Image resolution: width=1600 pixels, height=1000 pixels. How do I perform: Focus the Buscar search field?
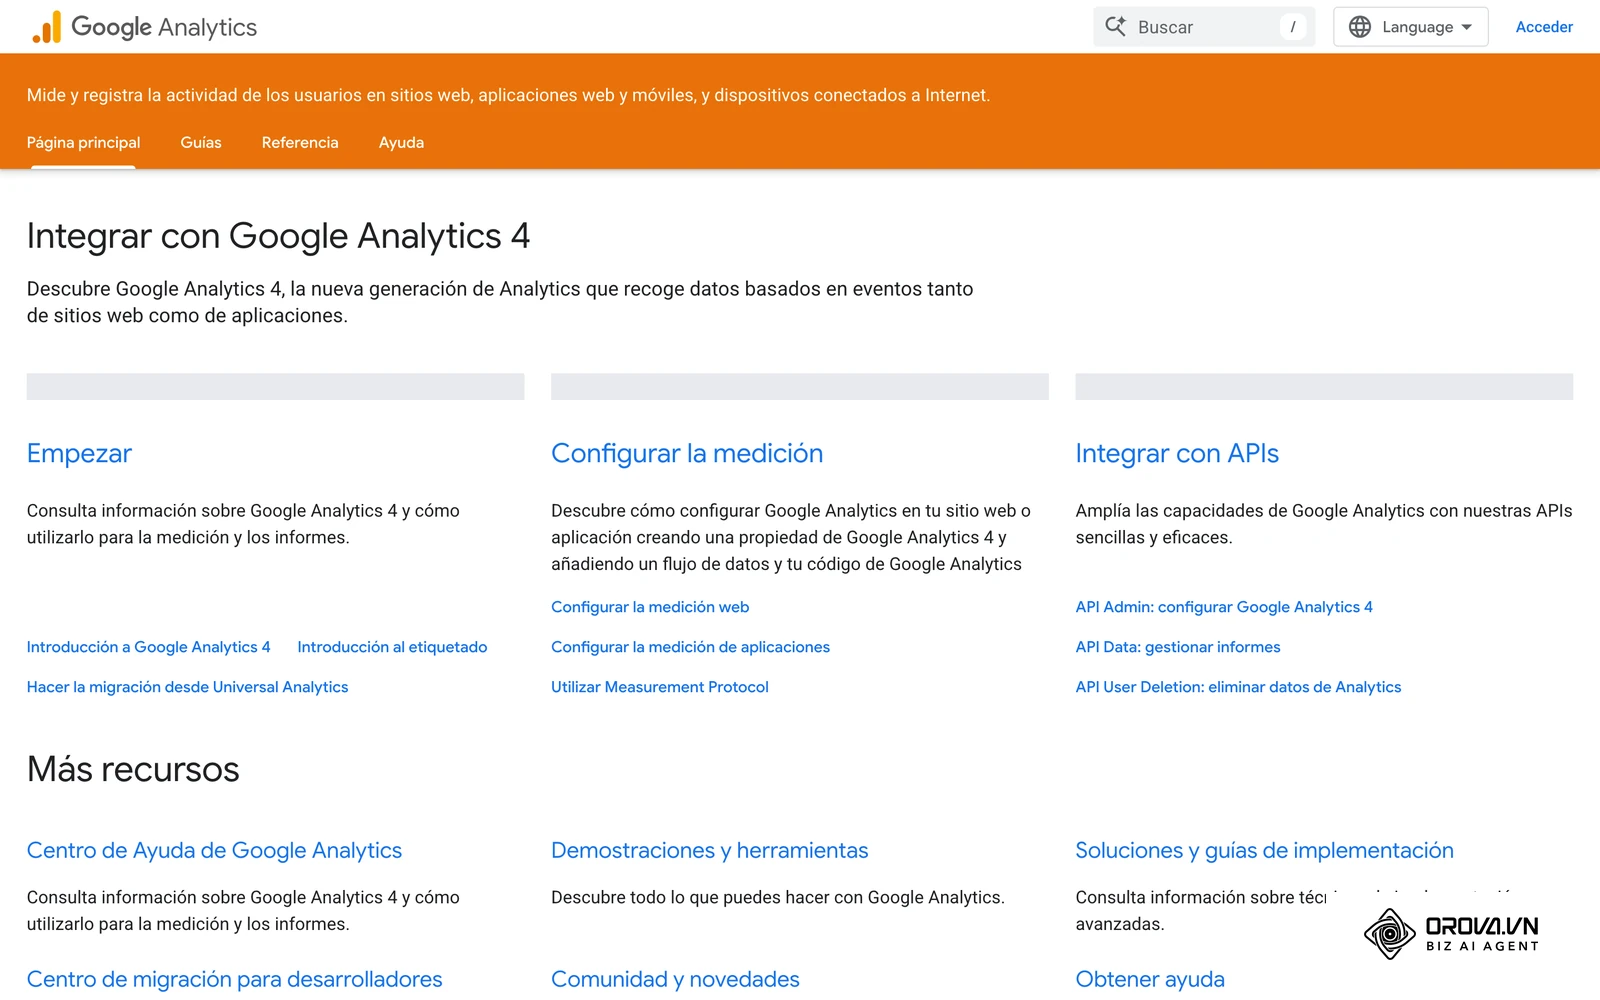(1204, 27)
